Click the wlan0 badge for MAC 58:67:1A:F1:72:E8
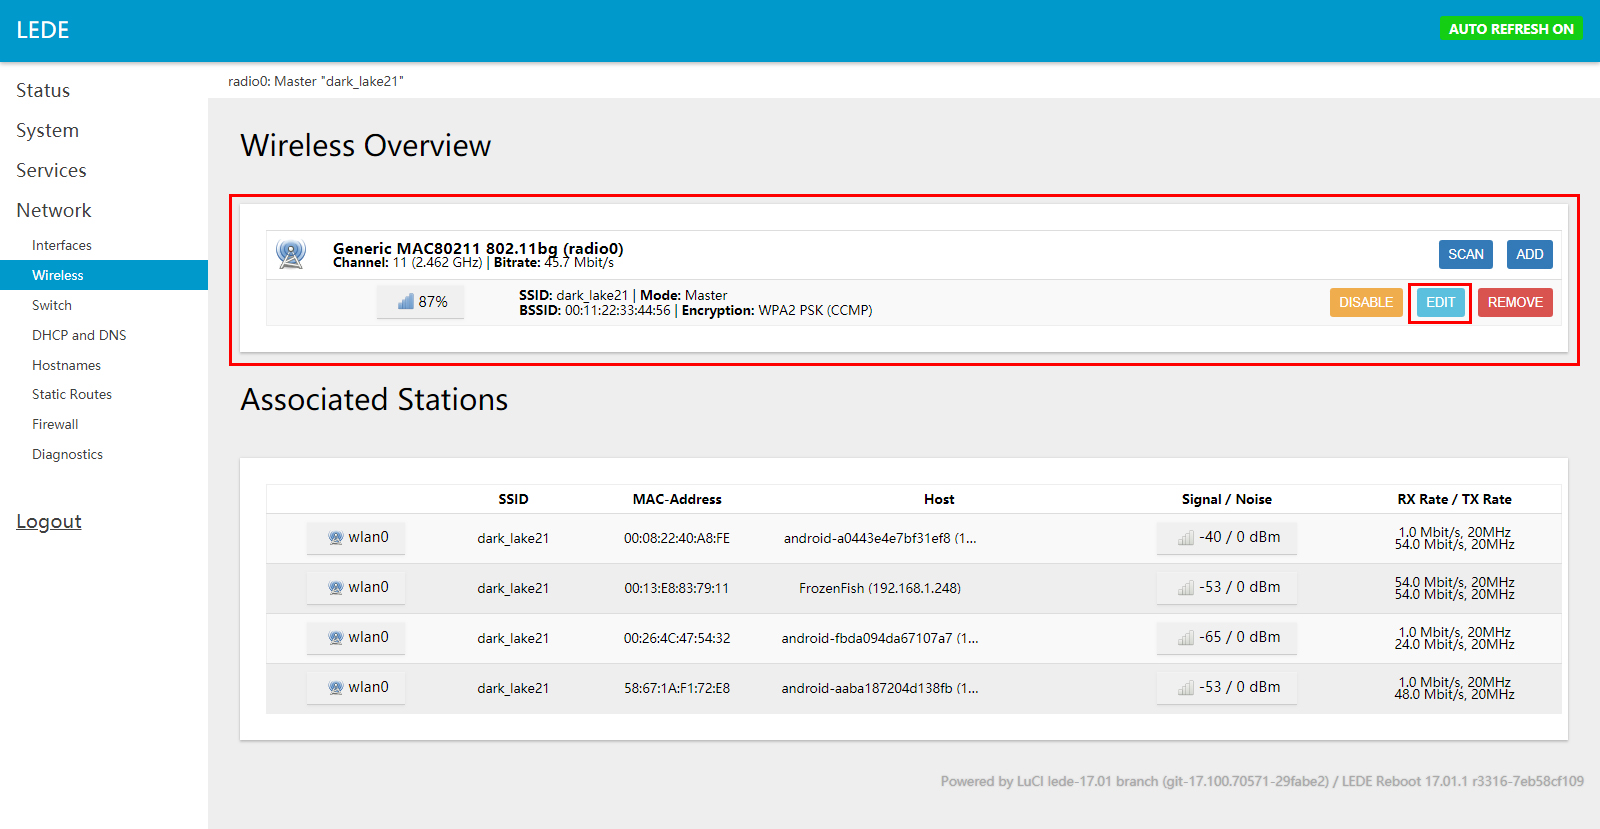This screenshot has width=1600, height=829. 357,688
